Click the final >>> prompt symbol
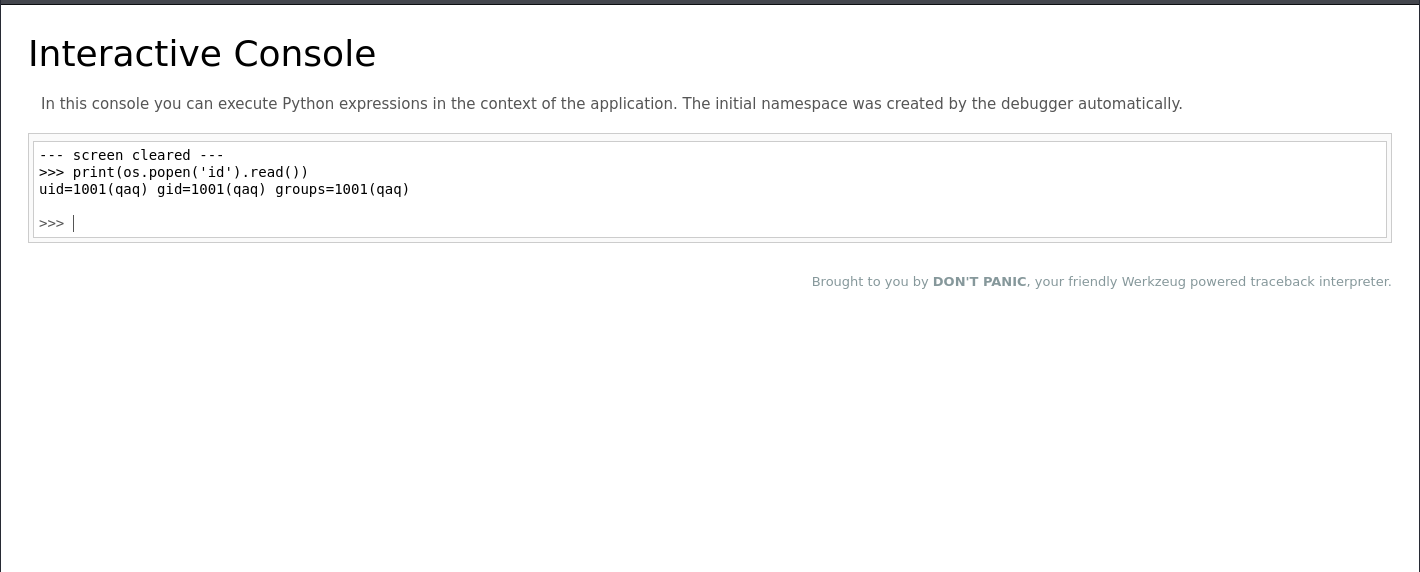 (x=51, y=223)
